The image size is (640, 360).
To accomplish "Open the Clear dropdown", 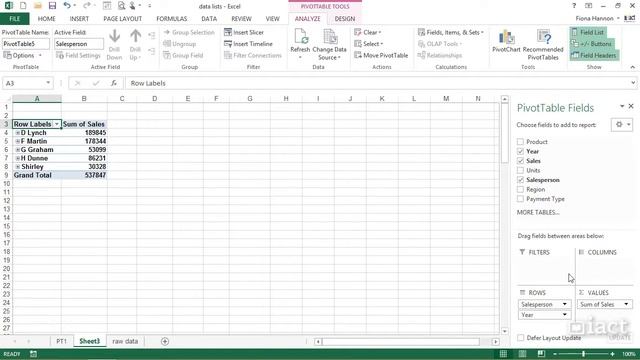I will (x=367, y=32).
